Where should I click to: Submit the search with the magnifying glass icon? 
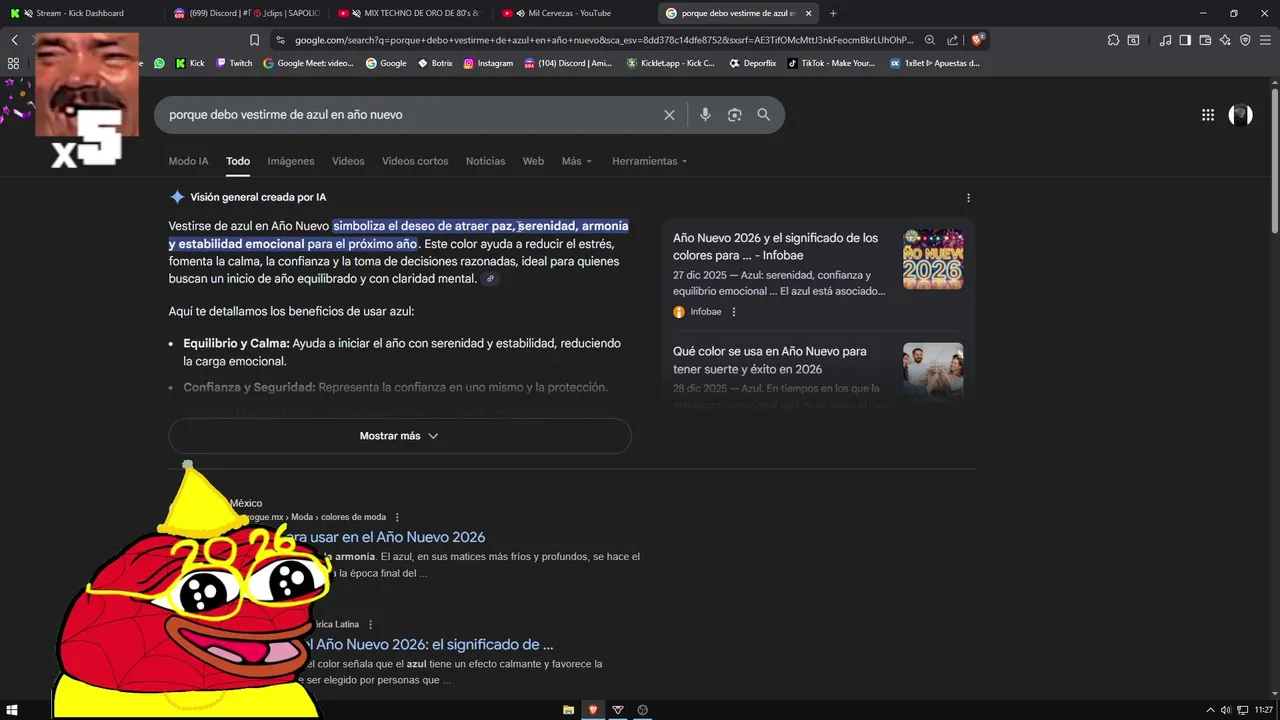pyautogui.click(x=764, y=115)
